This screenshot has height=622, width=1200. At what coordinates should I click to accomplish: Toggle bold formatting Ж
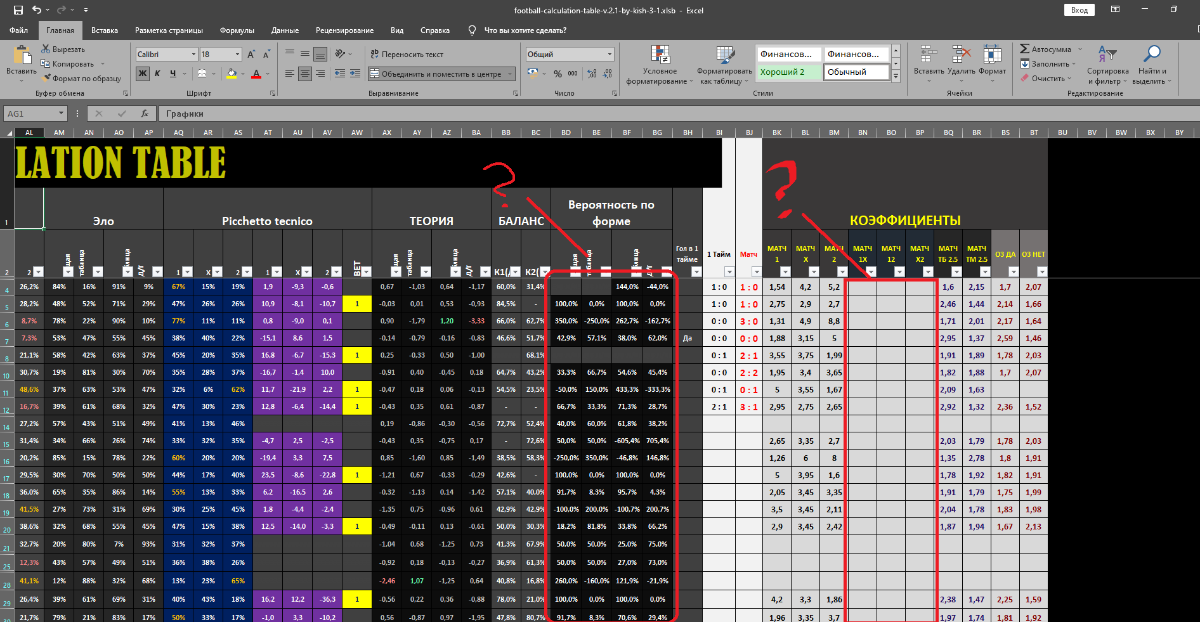pos(143,73)
